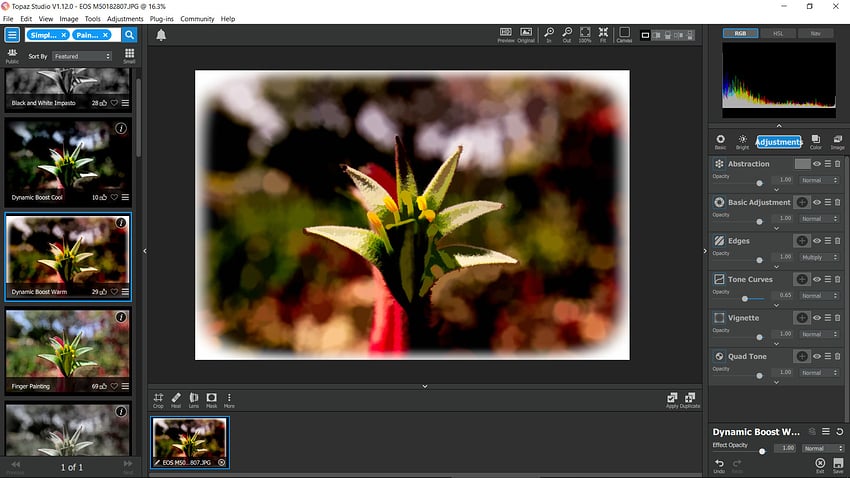Toggle visibility of the Edges adjustment

point(817,241)
